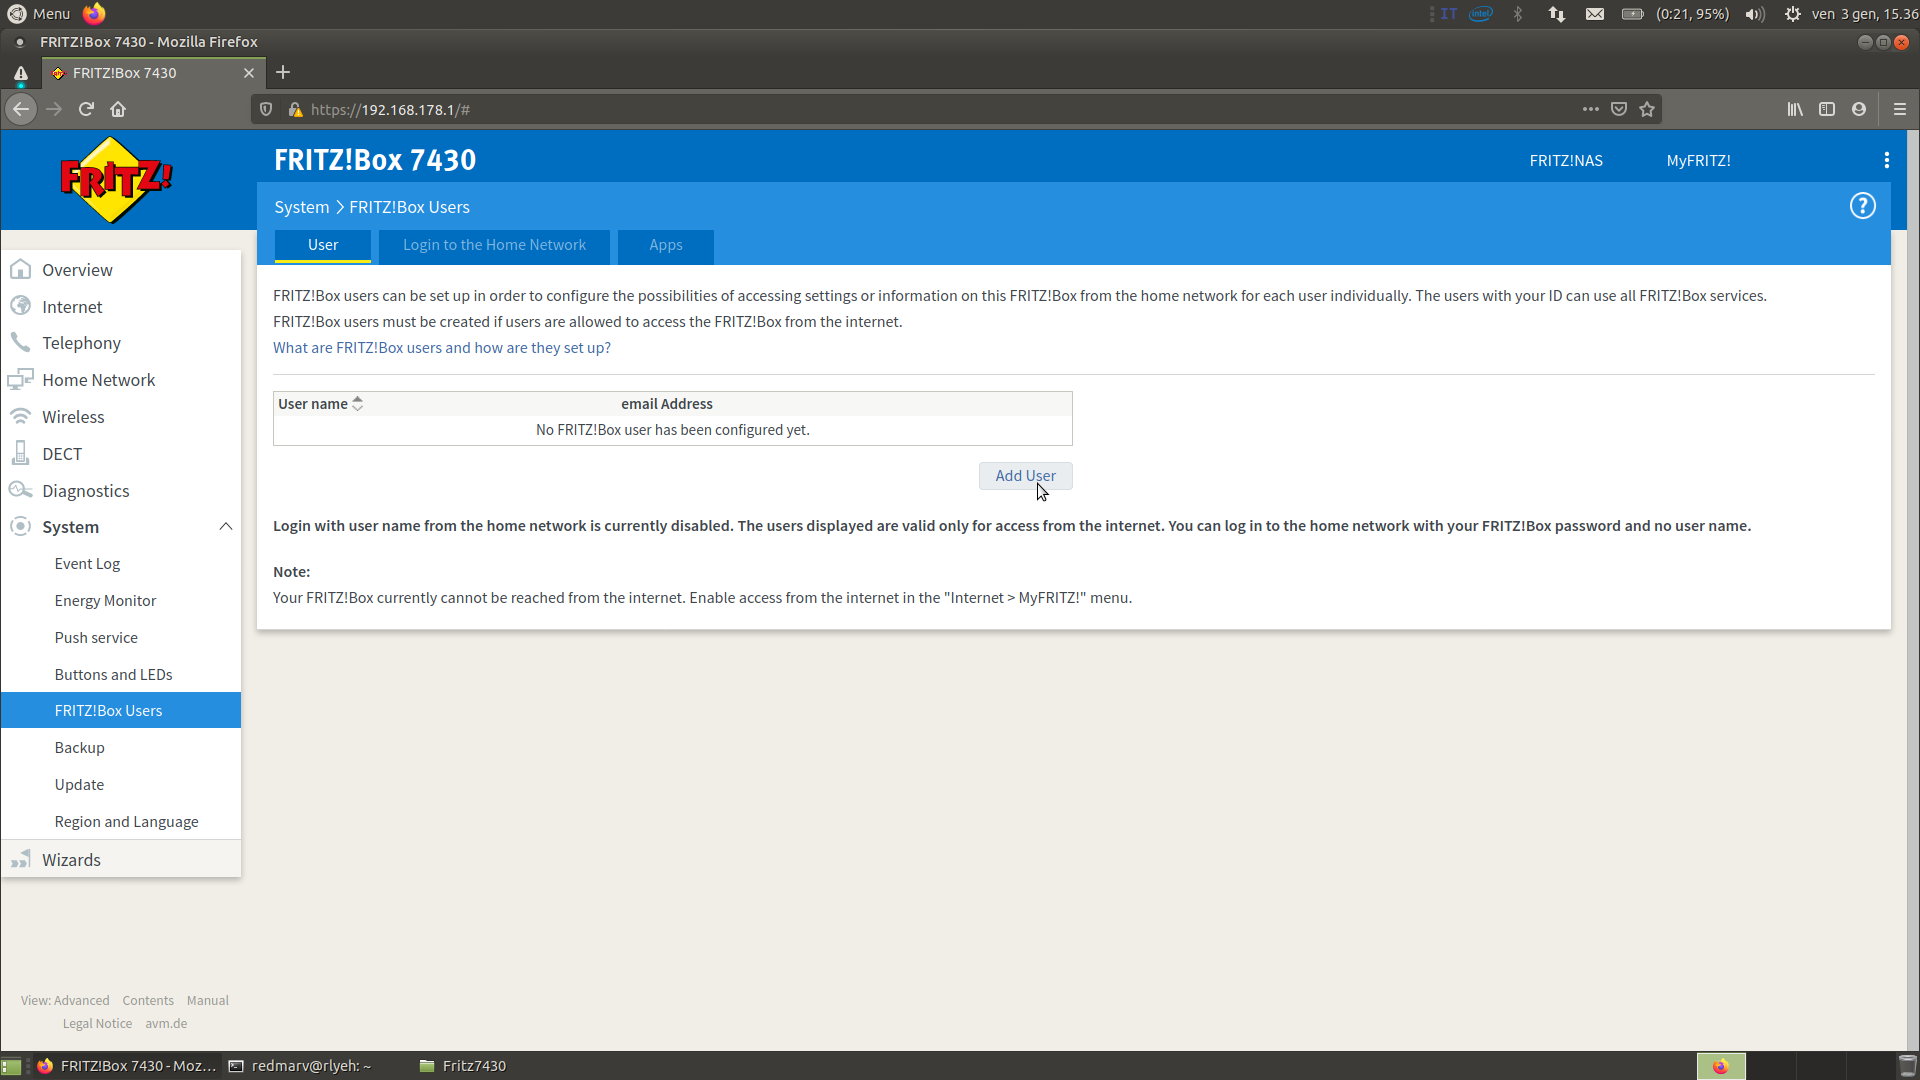Click the Add User button

click(1025, 476)
